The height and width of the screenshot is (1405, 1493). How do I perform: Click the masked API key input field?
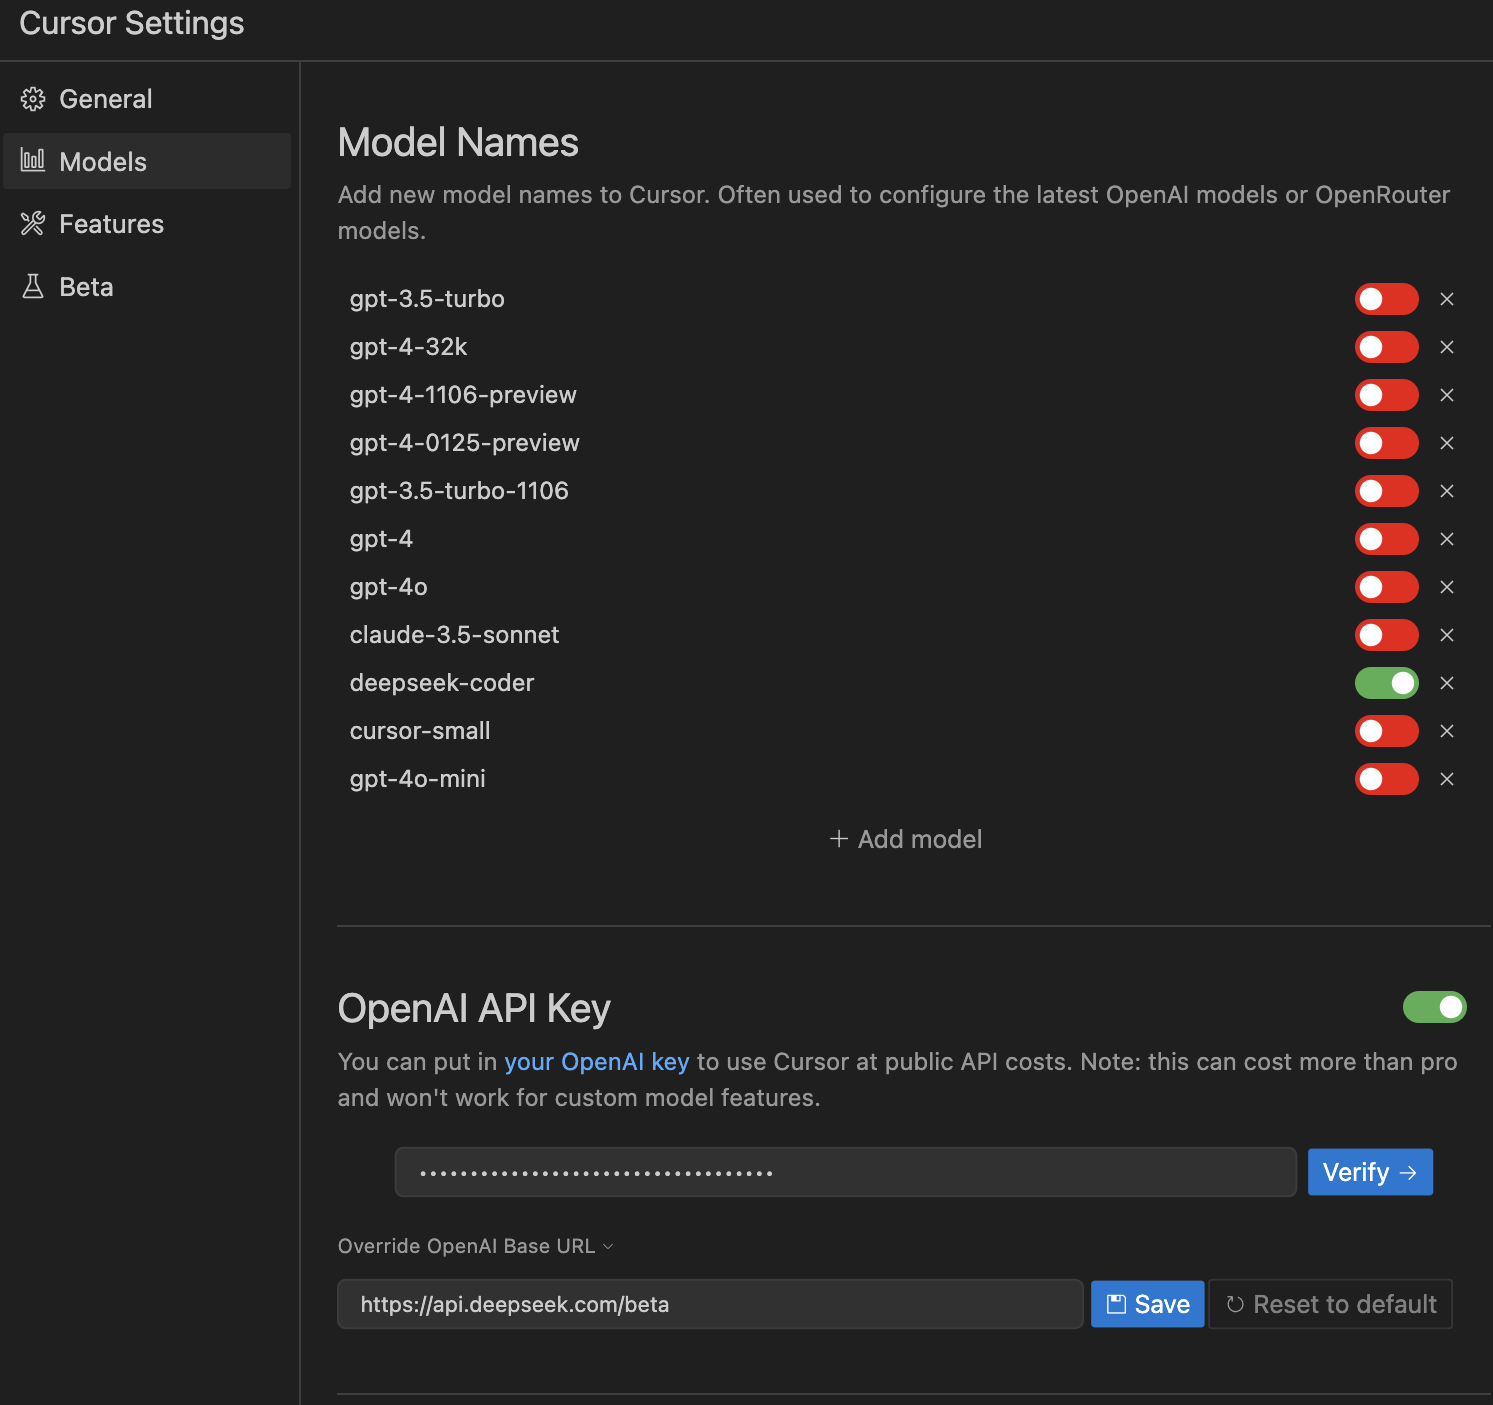(x=845, y=1171)
